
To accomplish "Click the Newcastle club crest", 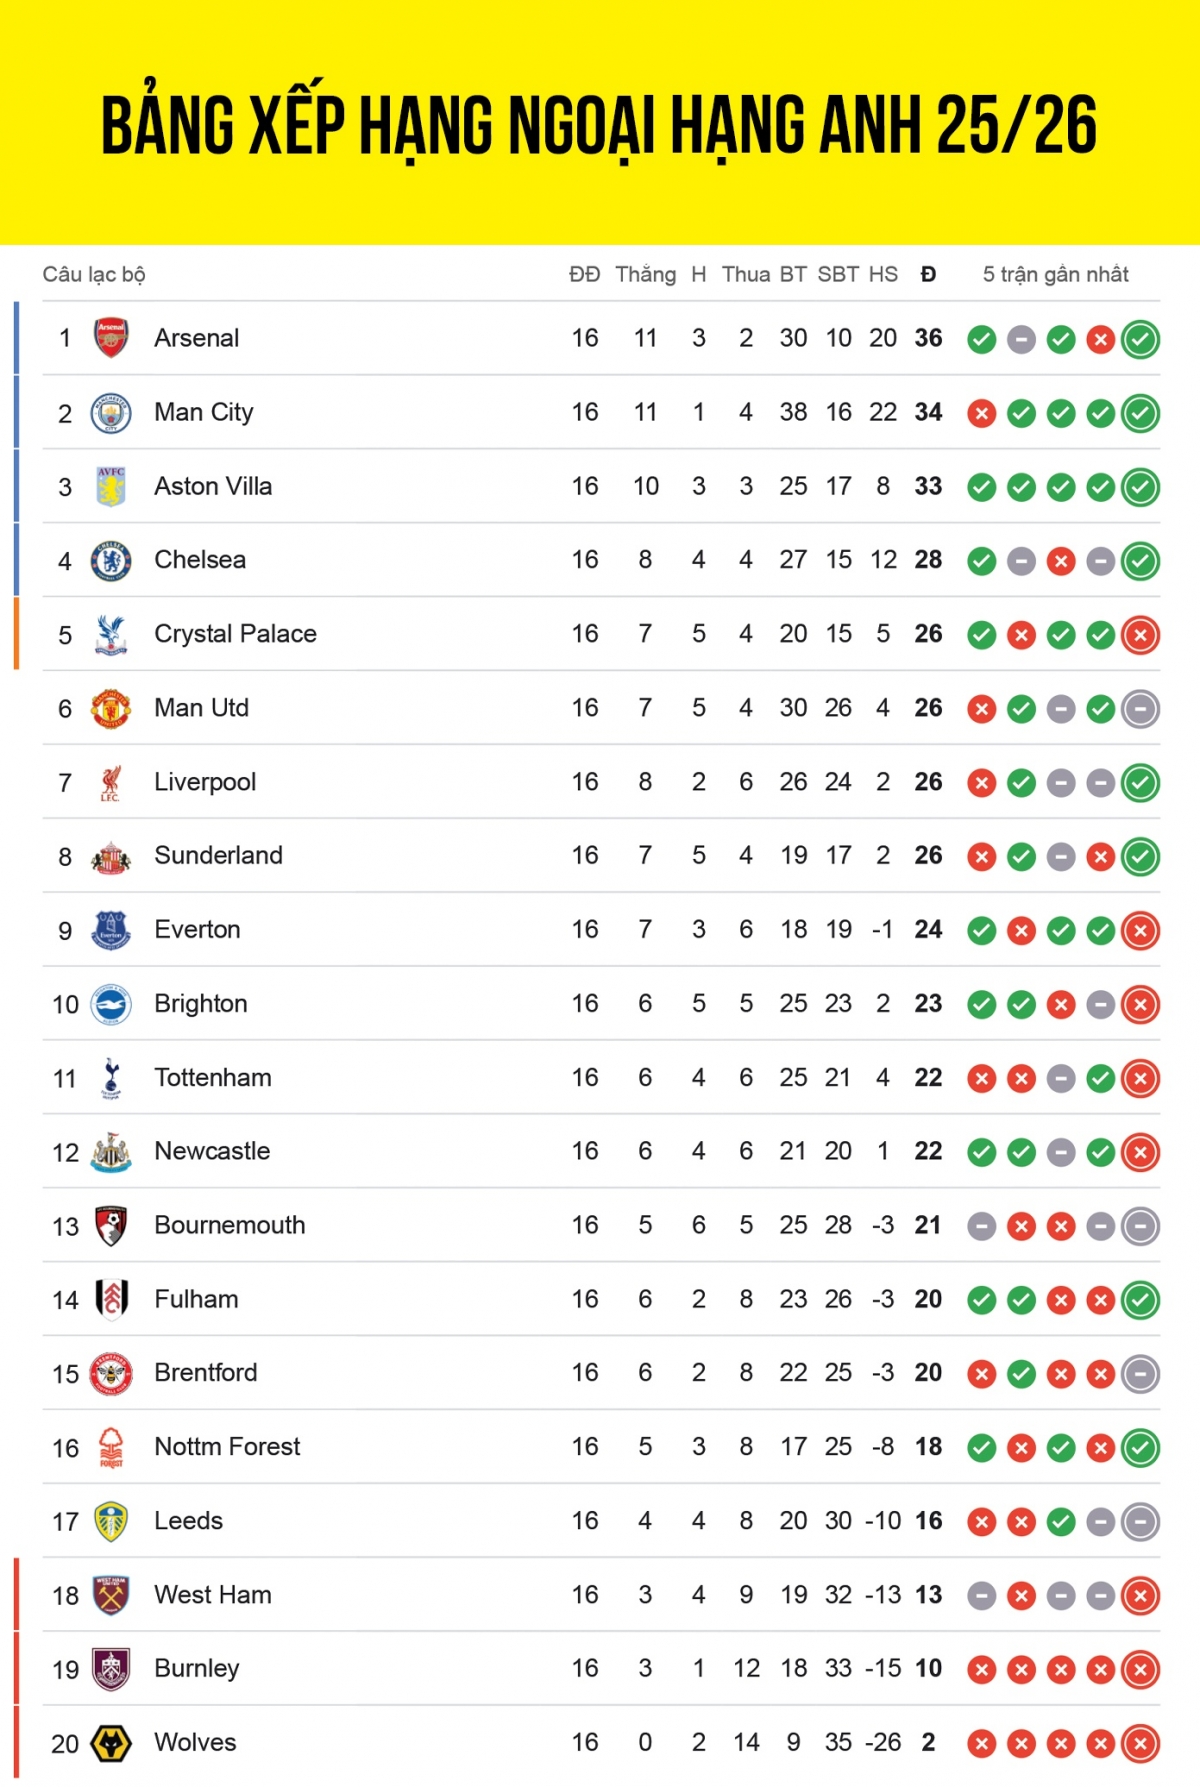I will (111, 1152).
